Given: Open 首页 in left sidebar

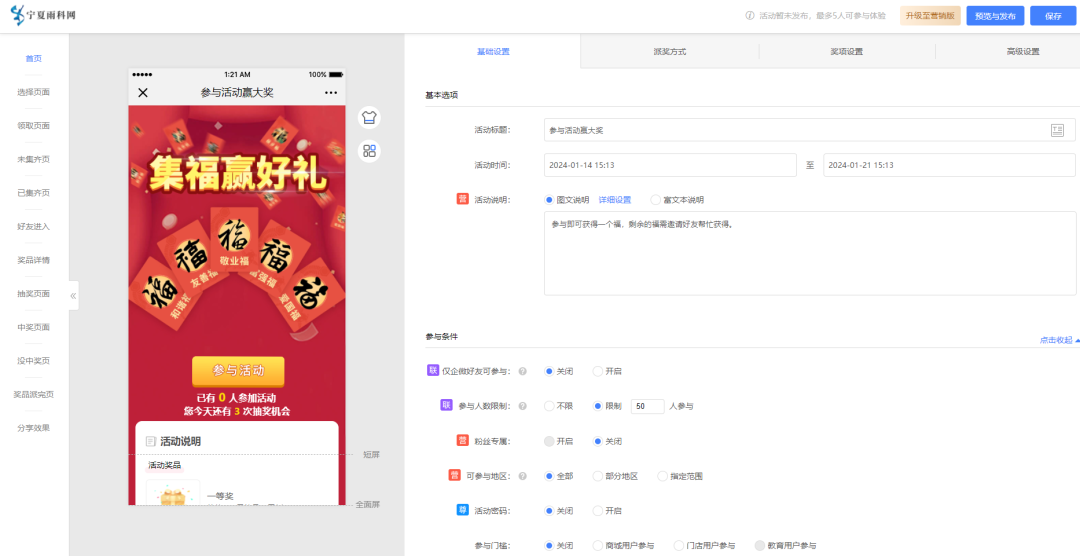Looking at the screenshot, I should point(34,59).
